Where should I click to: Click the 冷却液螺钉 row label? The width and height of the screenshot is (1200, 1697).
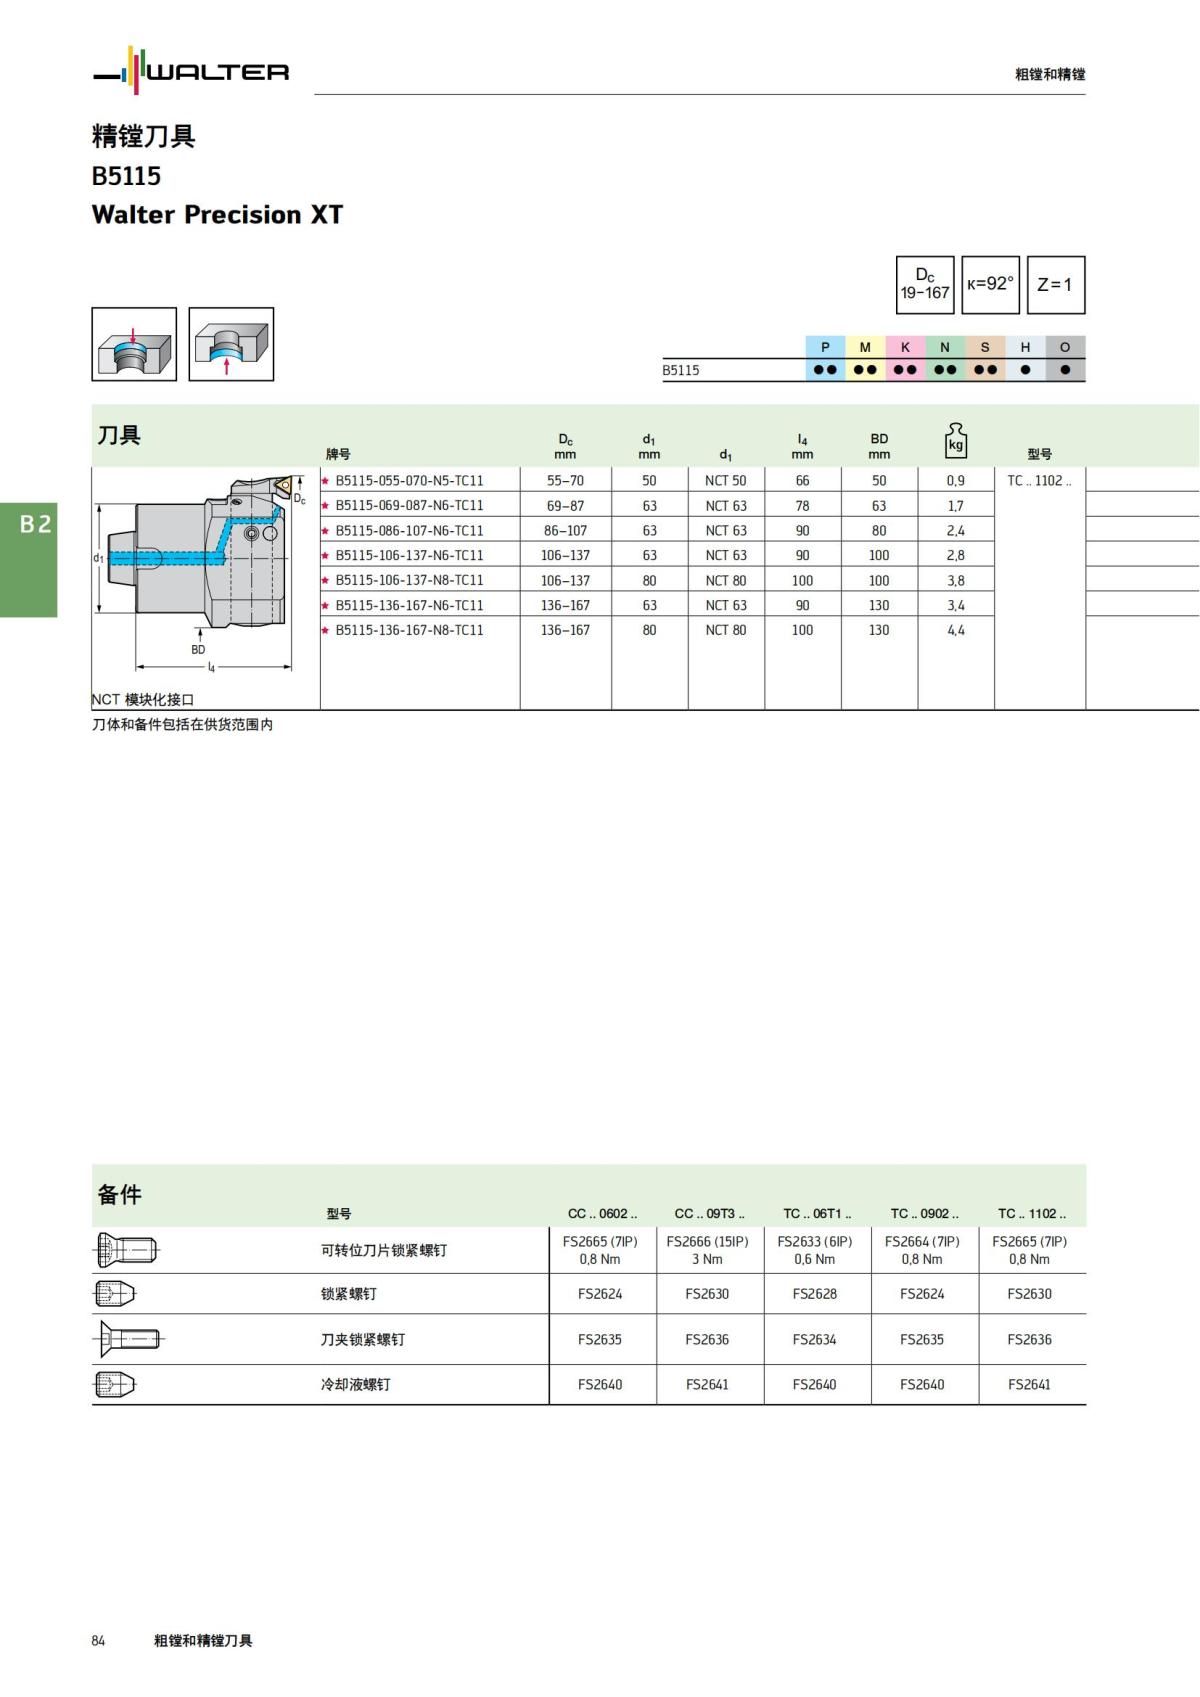tap(356, 1384)
